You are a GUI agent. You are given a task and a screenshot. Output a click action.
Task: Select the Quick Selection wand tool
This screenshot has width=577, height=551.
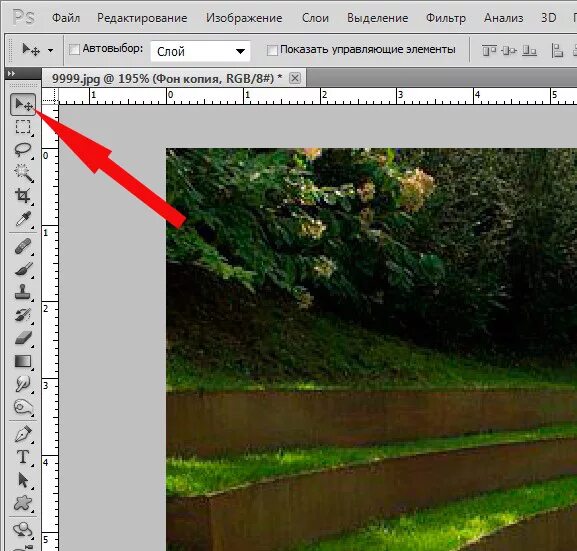pyautogui.click(x=23, y=172)
